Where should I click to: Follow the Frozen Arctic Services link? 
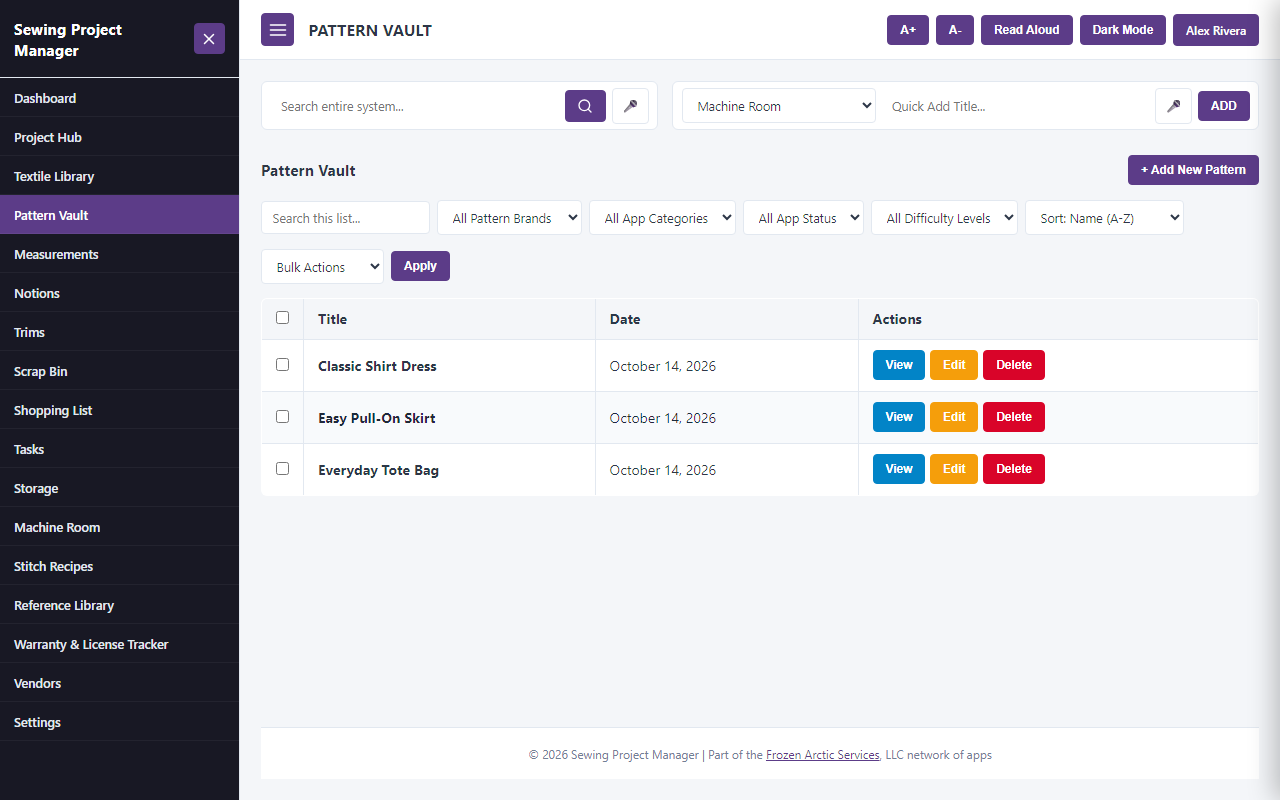pos(823,755)
